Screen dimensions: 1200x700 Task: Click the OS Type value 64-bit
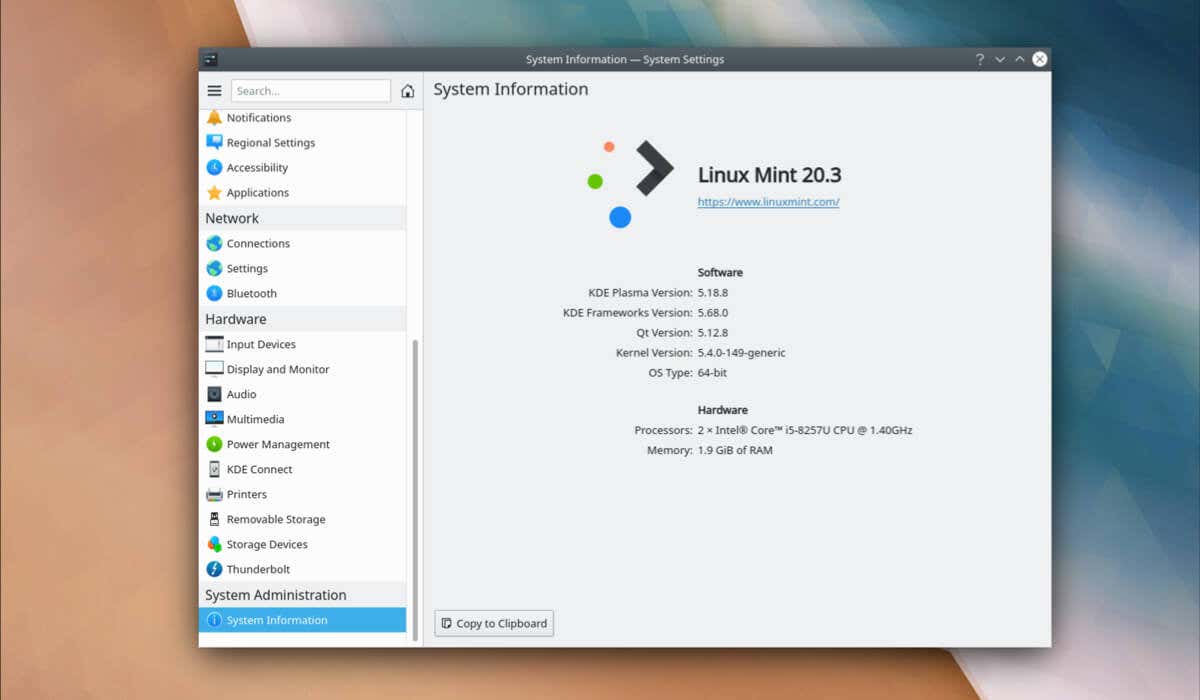(712, 373)
